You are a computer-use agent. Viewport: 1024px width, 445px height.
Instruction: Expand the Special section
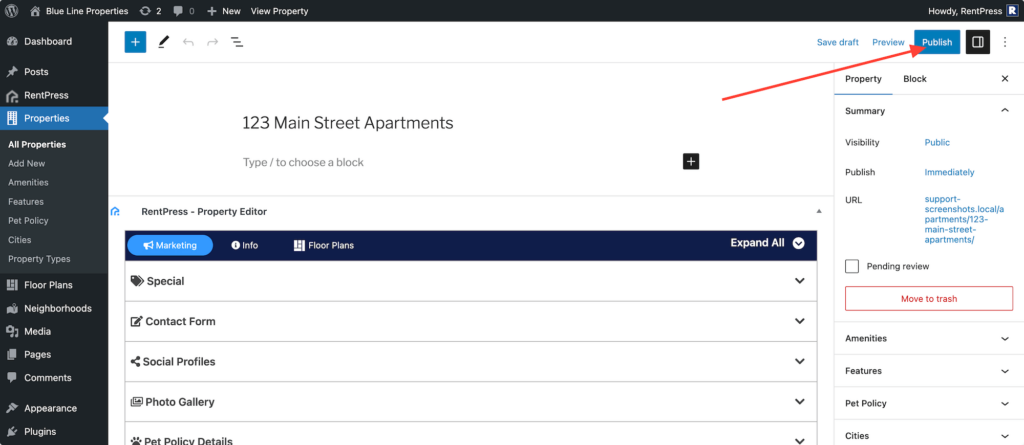471,281
